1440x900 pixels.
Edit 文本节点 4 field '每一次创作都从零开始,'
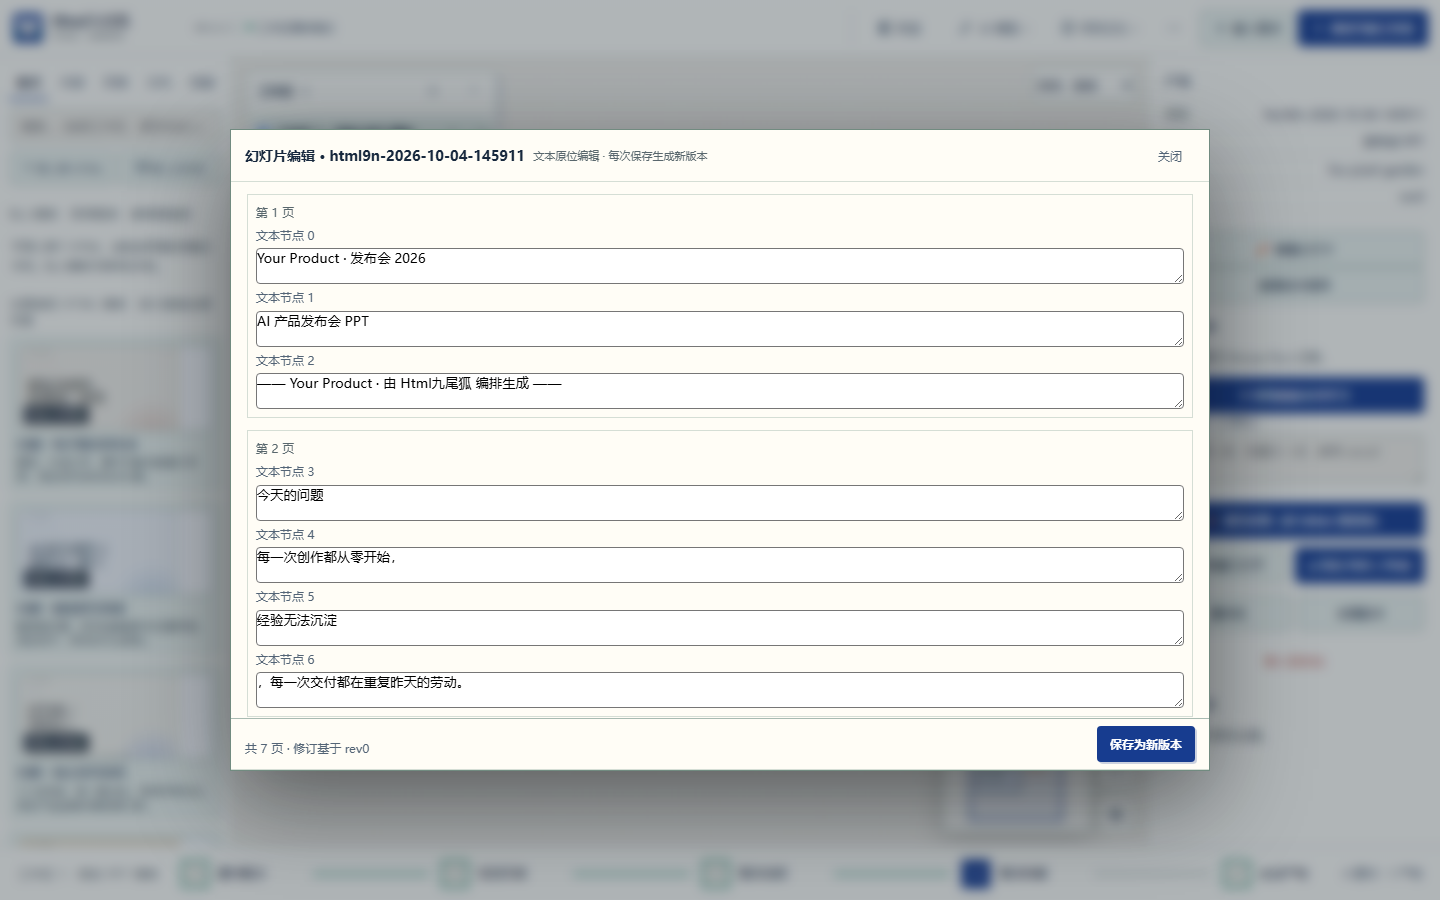coord(719,565)
